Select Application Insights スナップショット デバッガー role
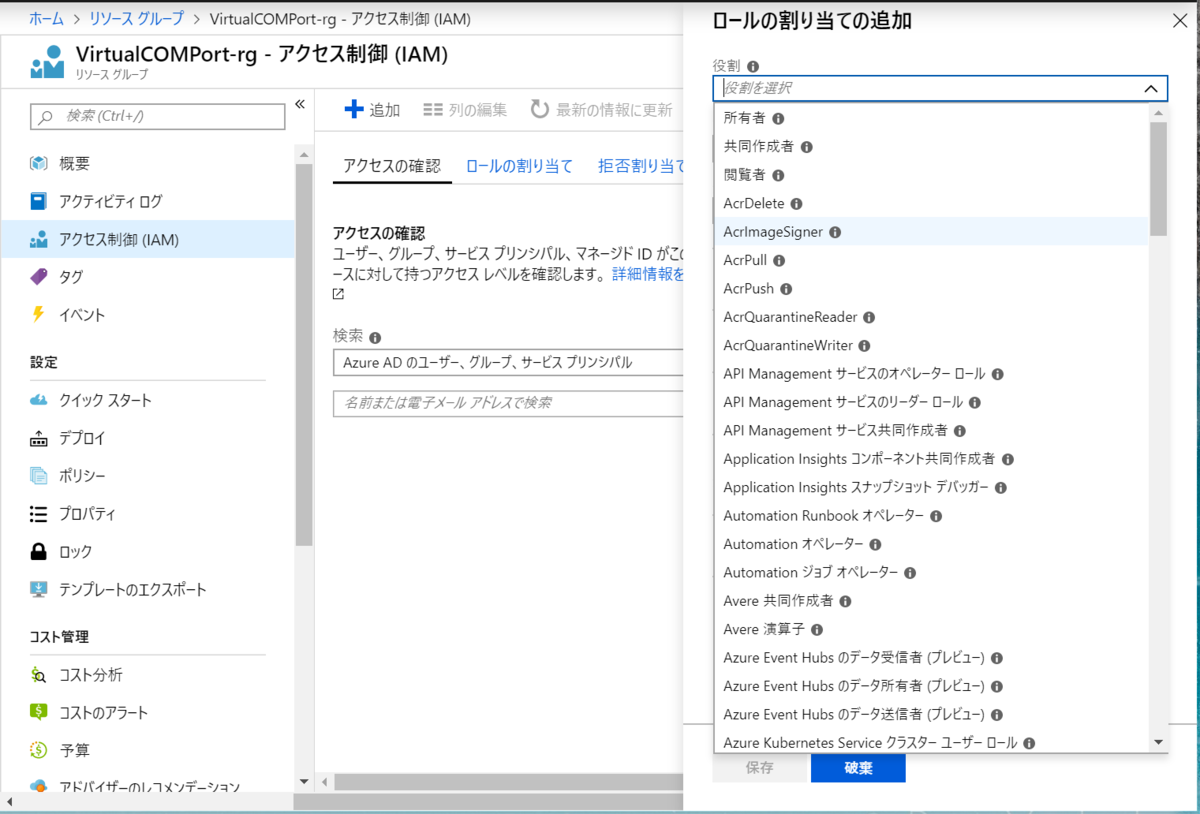This screenshot has height=814, width=1200. 931,488
